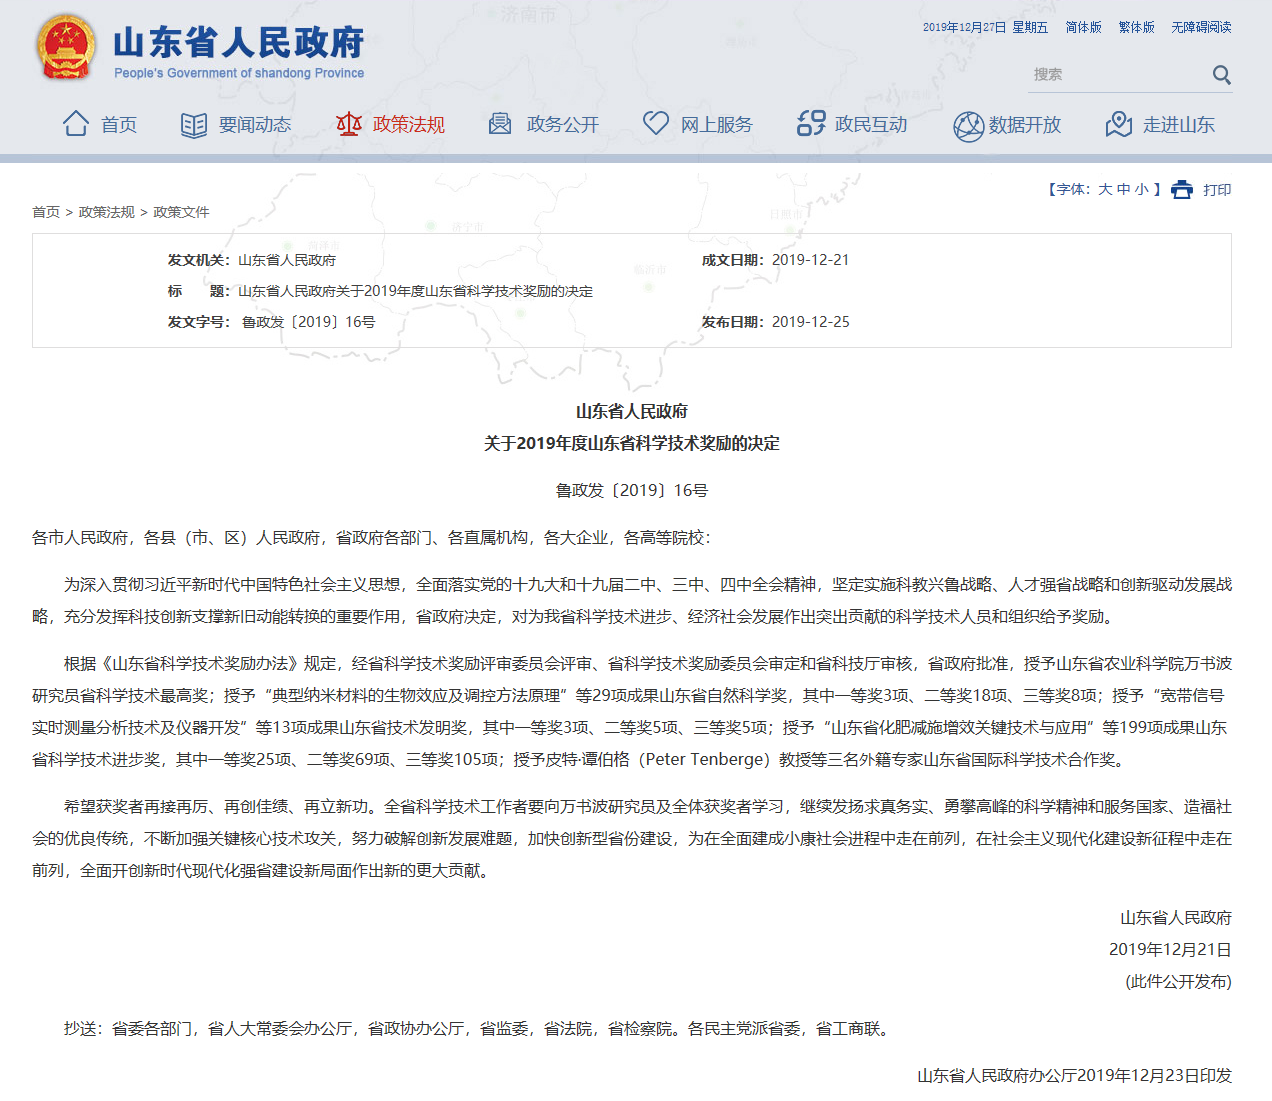Click the heart icon for 网上服务

(655, 123)
